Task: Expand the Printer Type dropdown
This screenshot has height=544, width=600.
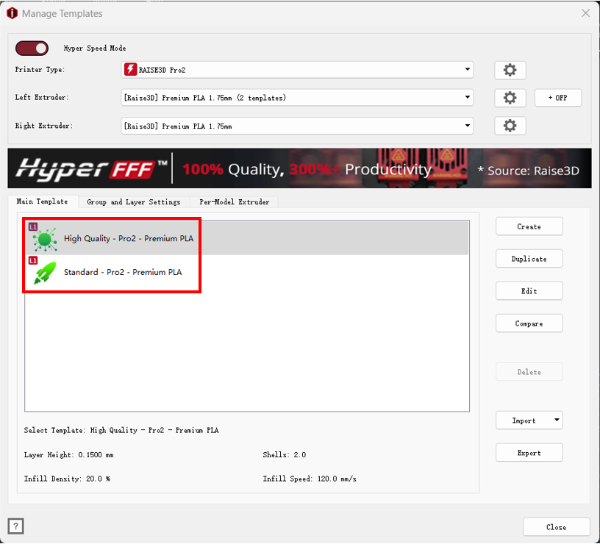Action: tap(467, 70)
